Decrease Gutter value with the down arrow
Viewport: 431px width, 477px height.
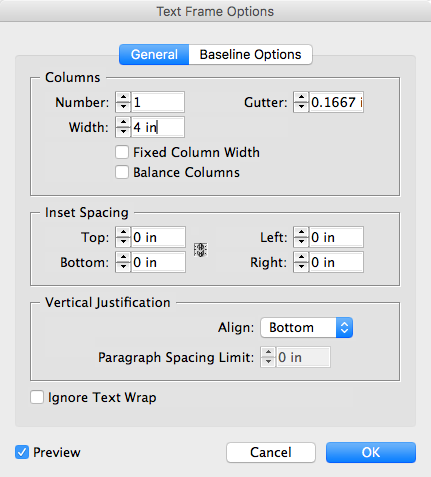click(x=301, y=107)
